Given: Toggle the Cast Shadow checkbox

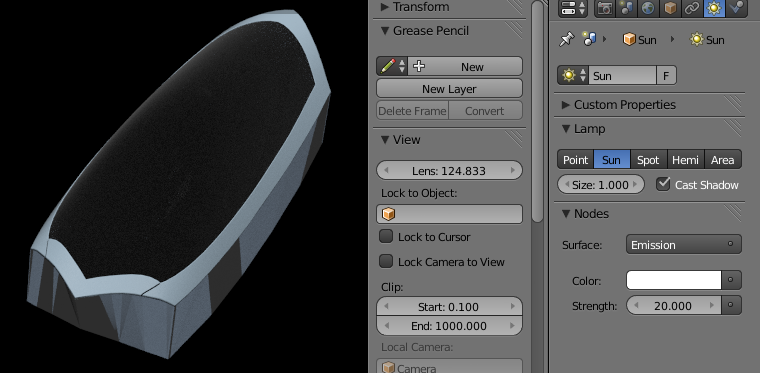Looking at the screenshot, I should (x=663, y=184).
